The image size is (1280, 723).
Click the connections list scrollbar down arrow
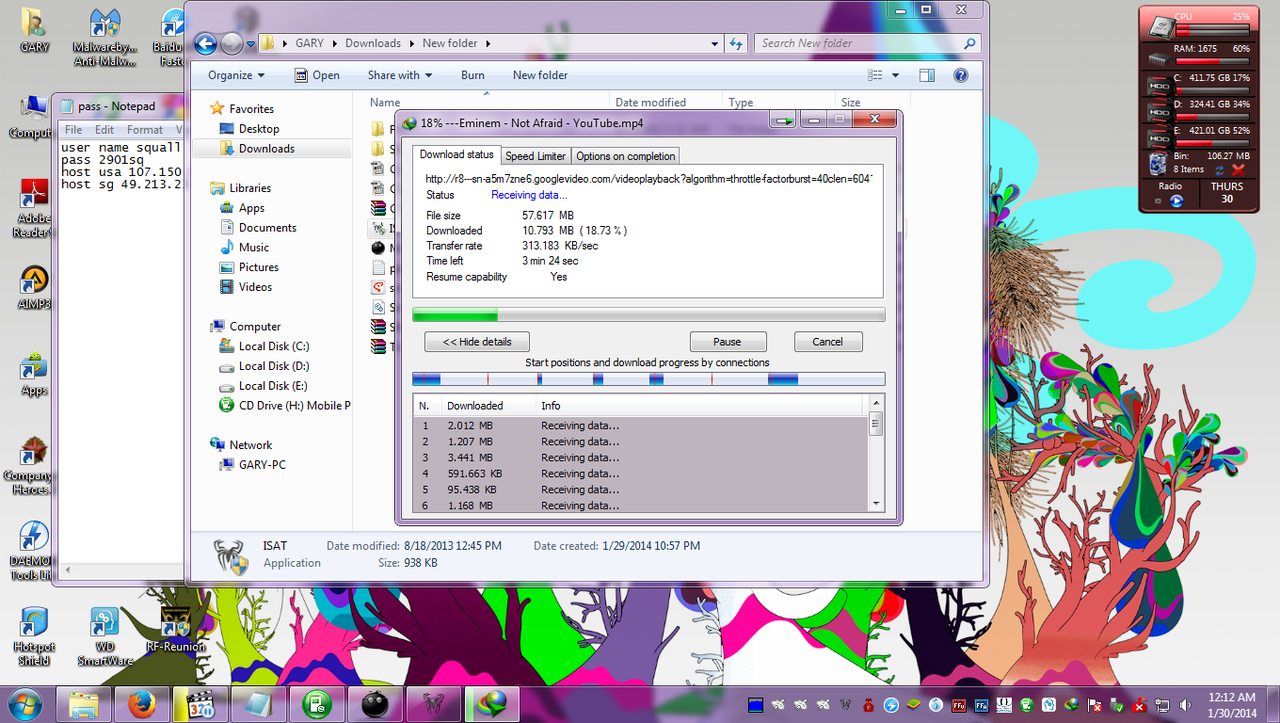pos(876,504)
